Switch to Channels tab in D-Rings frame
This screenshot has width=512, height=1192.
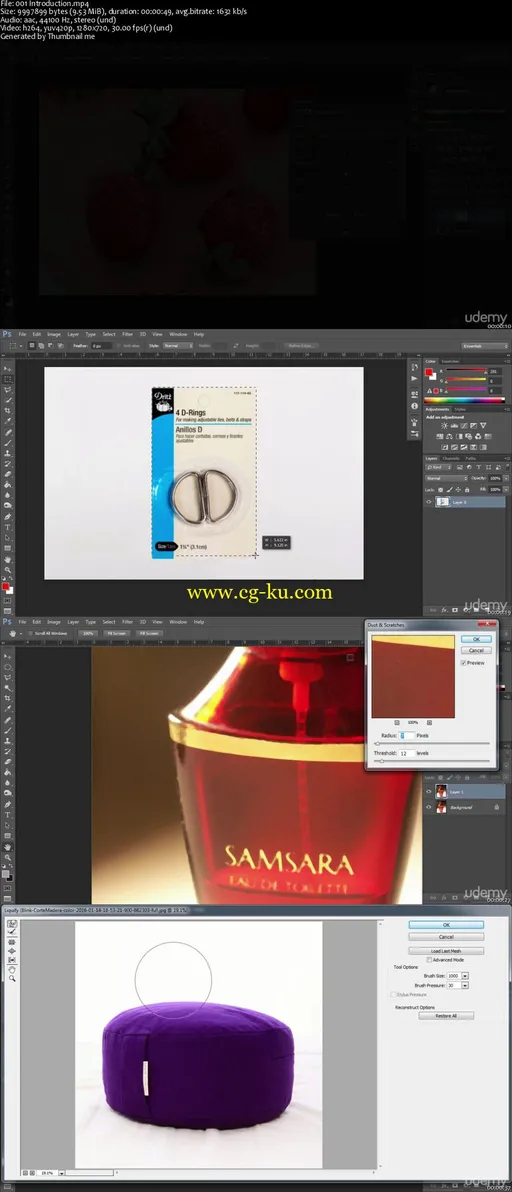451,458
